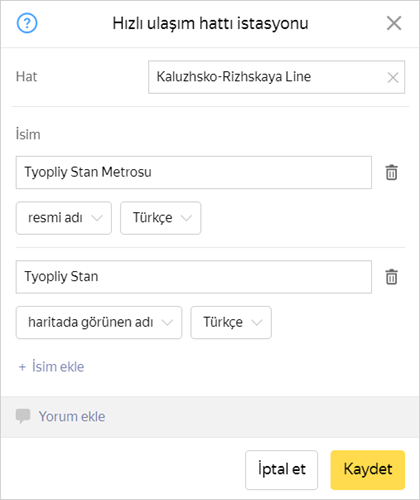Select the İsim ekle link
The width and height of the screenshot is (420, 500).
58,367
